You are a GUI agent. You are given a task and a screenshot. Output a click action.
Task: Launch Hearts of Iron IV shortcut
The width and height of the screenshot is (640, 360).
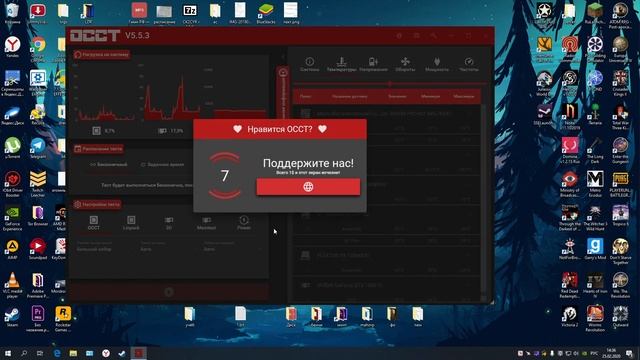(x=595, y=285)
